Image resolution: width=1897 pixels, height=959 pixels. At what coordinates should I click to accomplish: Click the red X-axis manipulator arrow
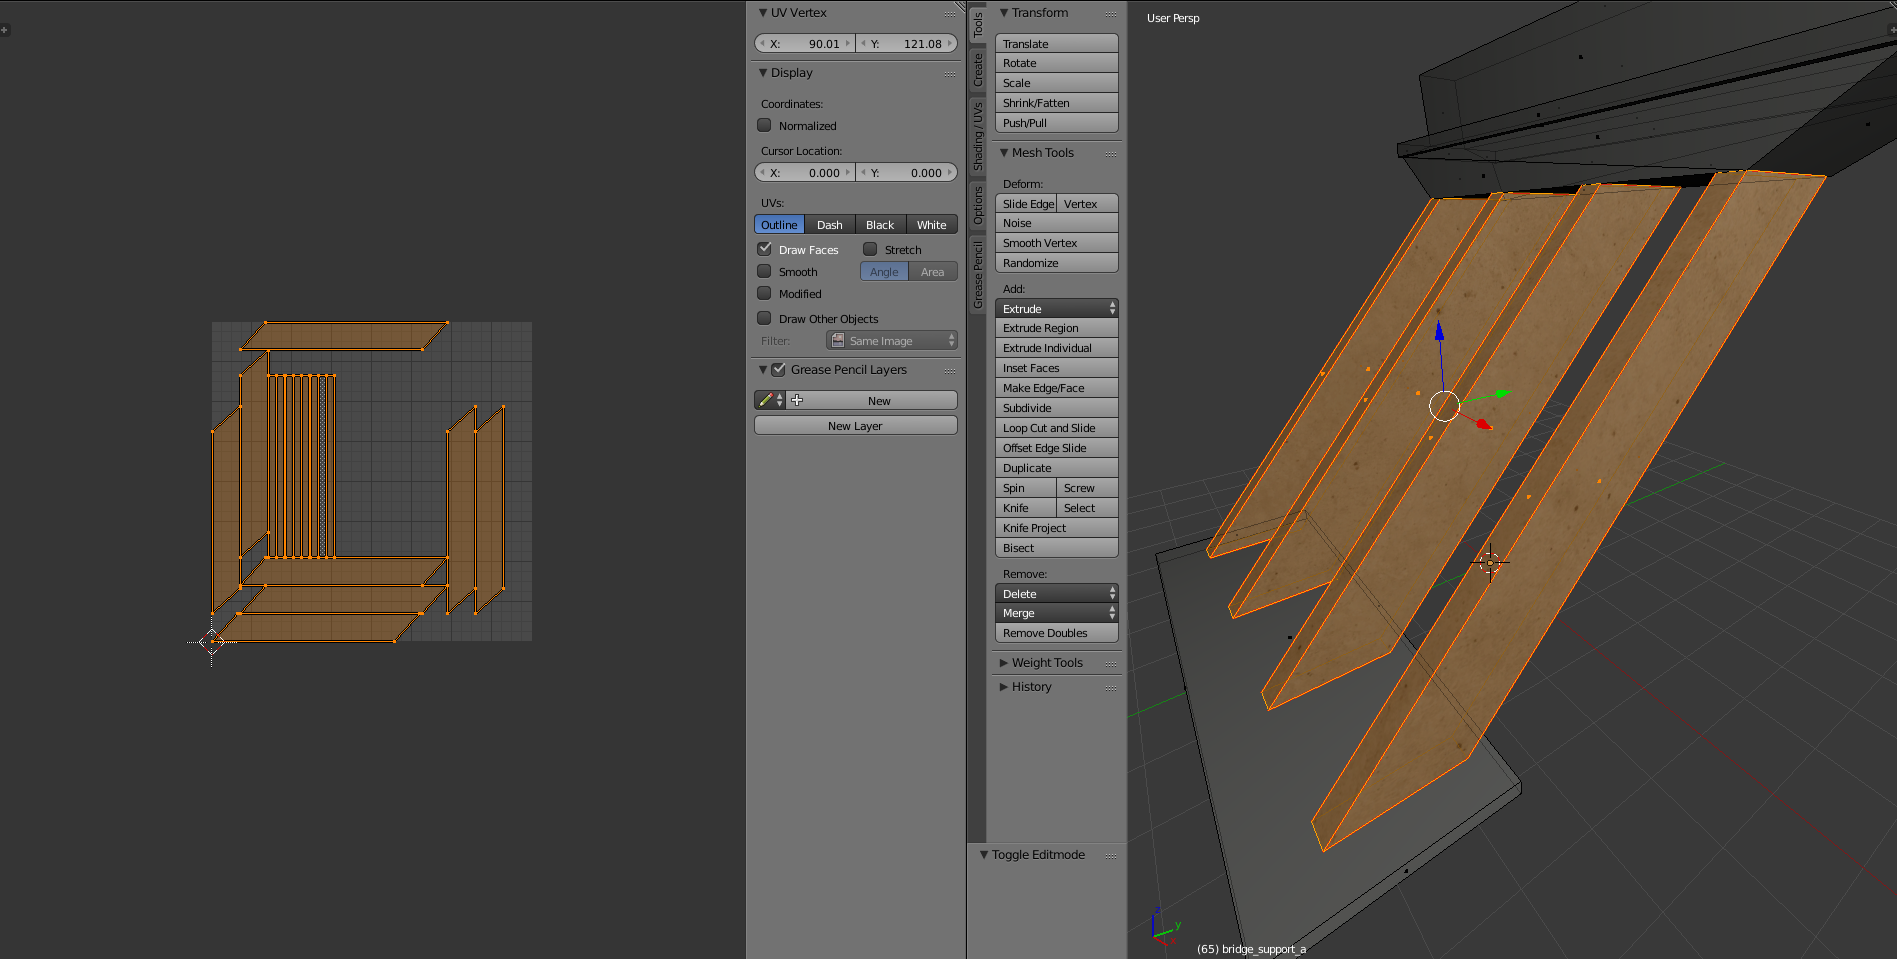(1484, 425)
